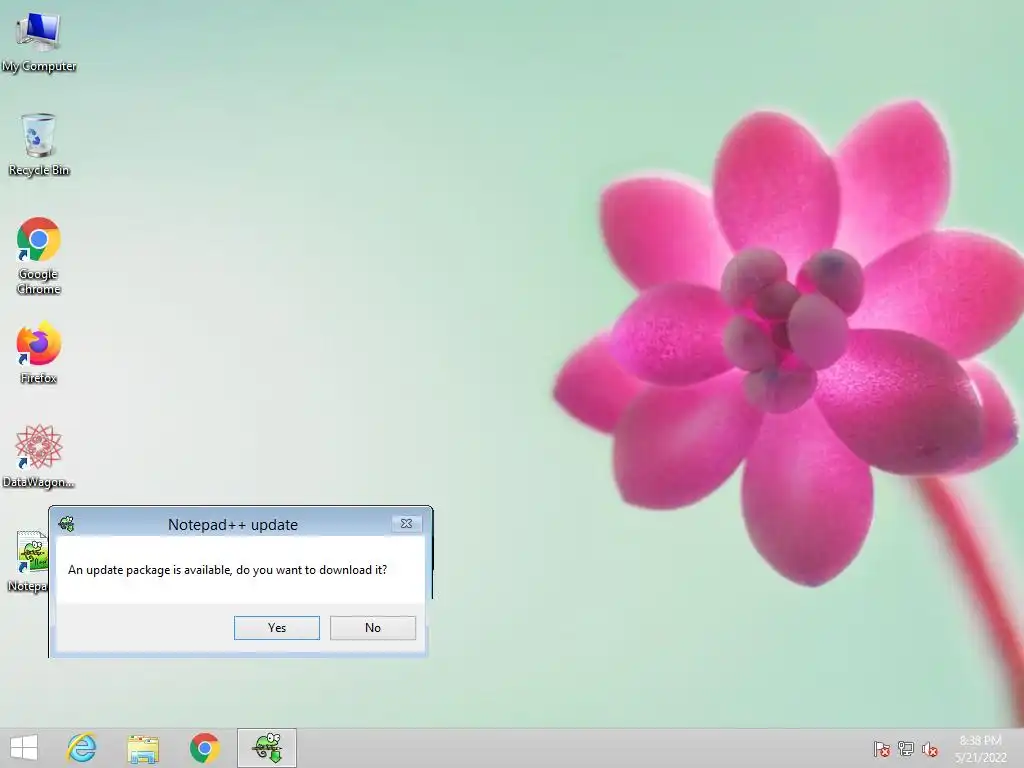Click Yes to download the update
The width and height of the screenshot is (1024, 768).
tap(277, 628)
